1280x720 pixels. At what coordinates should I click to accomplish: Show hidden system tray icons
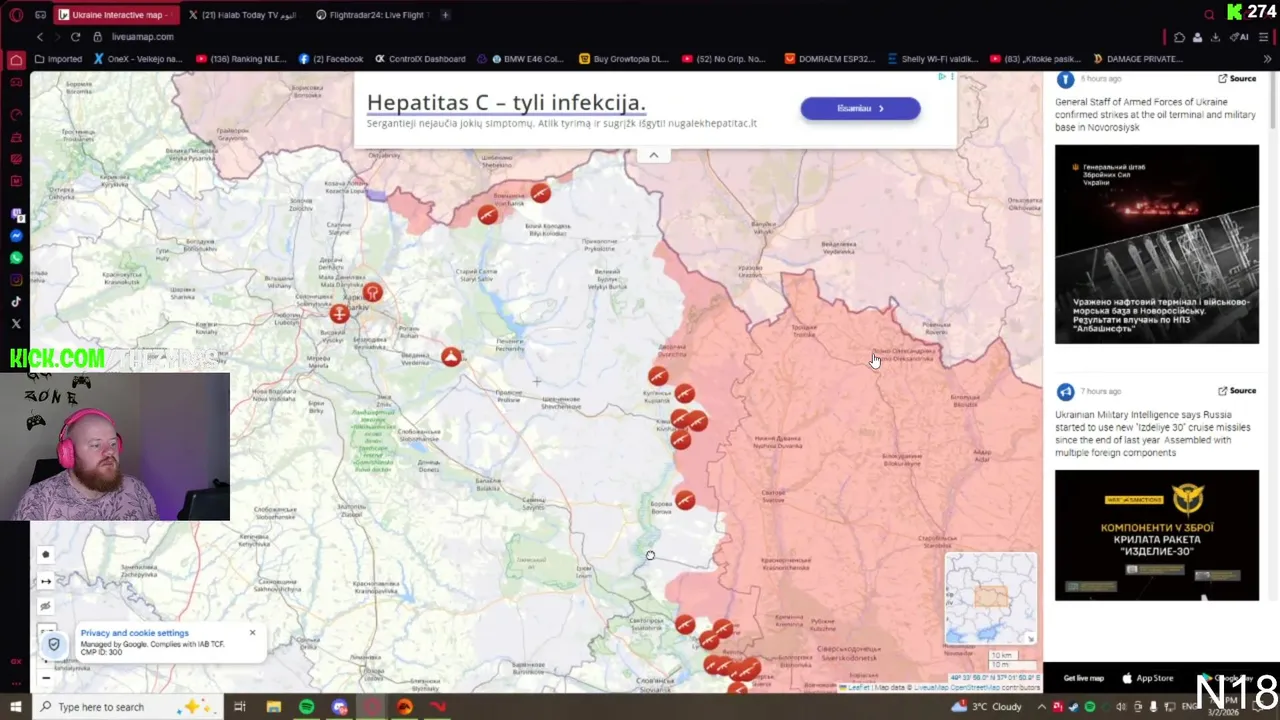1042,707
